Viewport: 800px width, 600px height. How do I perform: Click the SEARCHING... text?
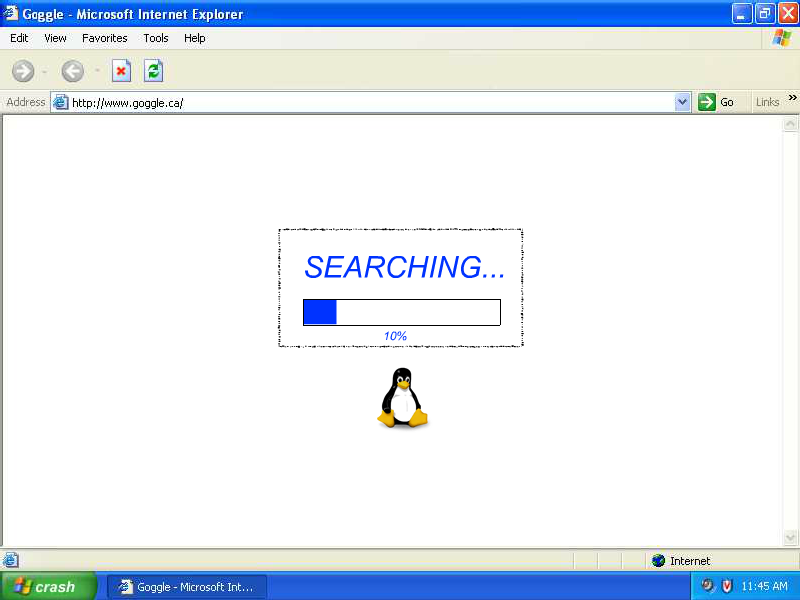[x=405, y=267]
